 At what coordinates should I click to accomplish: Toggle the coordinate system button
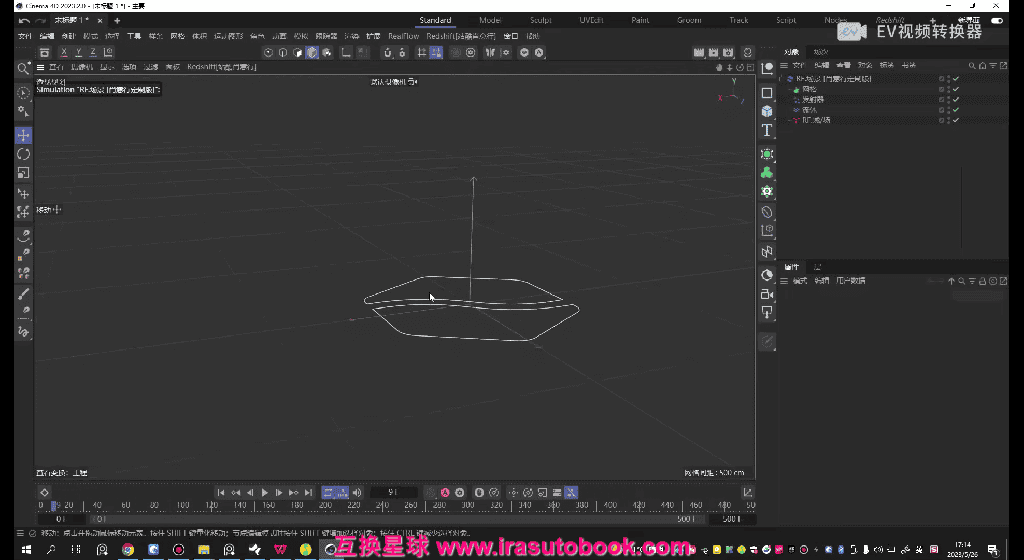108,52
